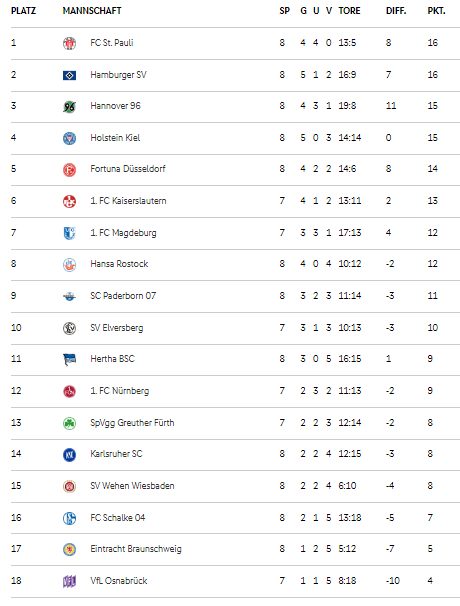The image size is (460, 606).
Task: Open the Eintracht Braunschweig team link
Action: [136, 549]
